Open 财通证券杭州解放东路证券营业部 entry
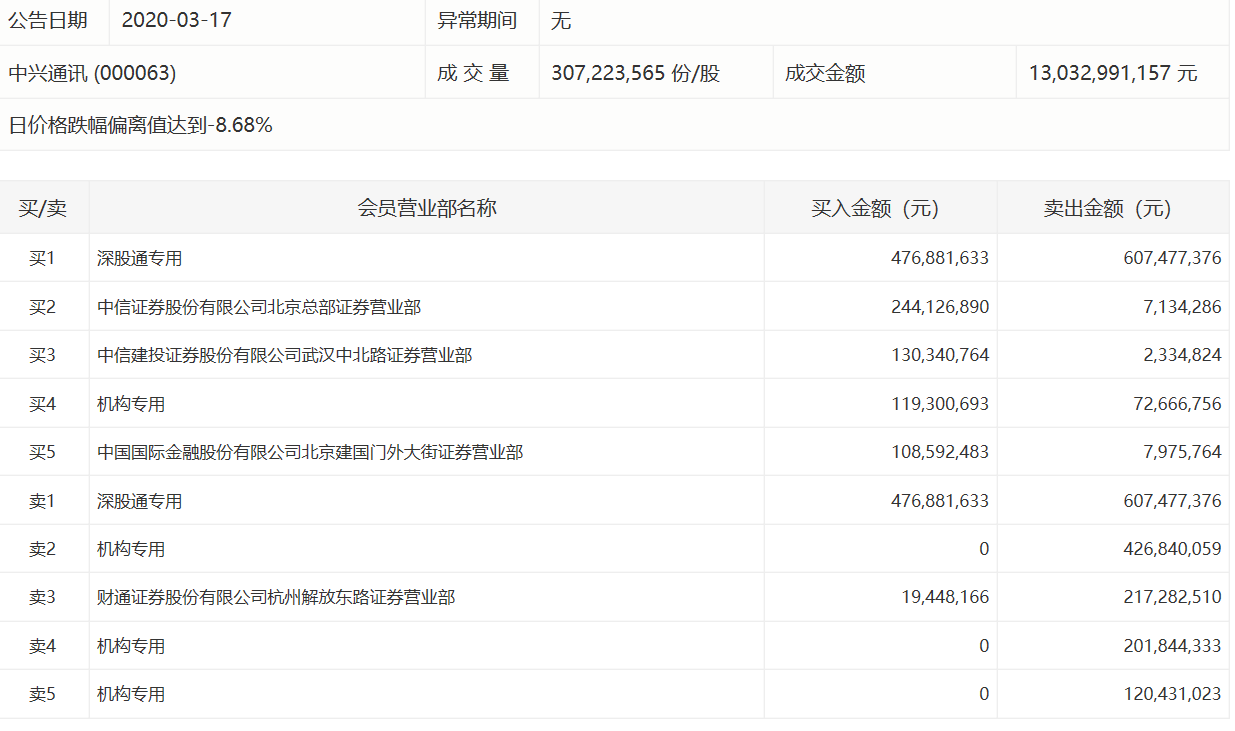1235x731 pixels. (x=276, y=597)
